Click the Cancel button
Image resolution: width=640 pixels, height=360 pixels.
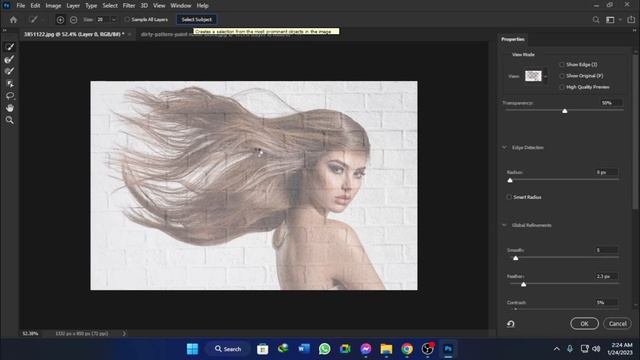point(618,324)
